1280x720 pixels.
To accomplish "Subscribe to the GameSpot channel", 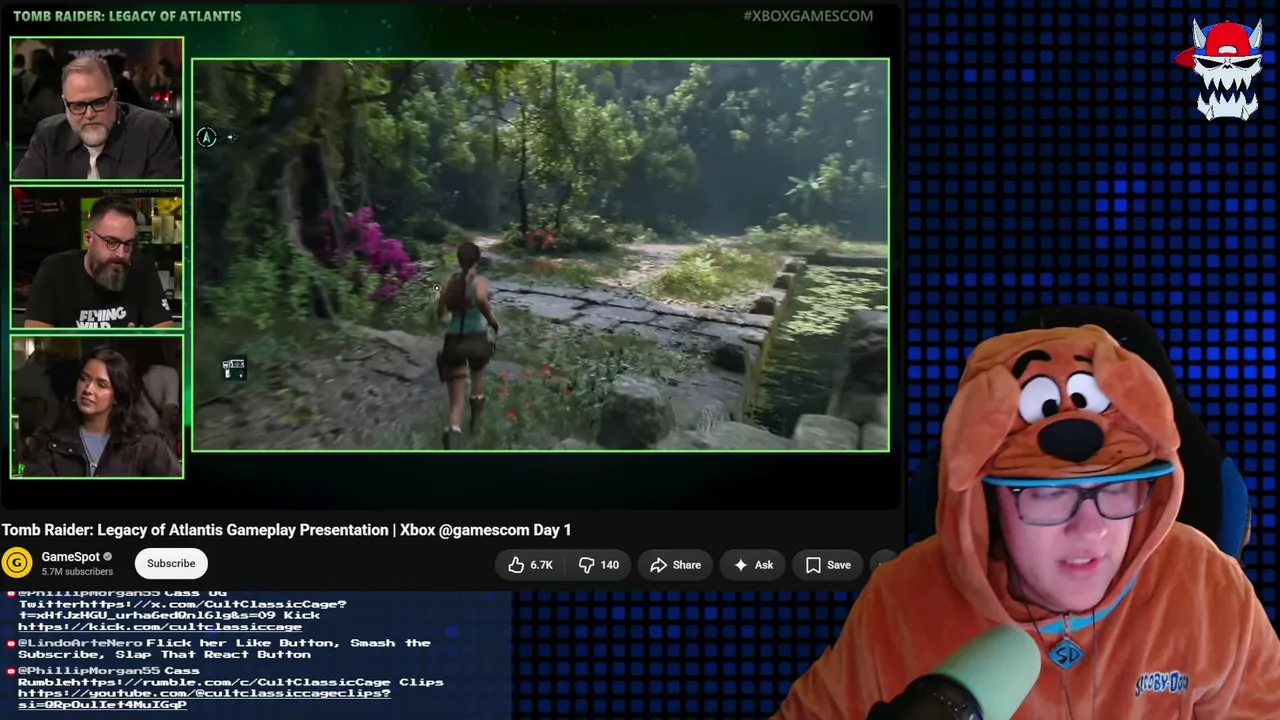I will point(171,563).
